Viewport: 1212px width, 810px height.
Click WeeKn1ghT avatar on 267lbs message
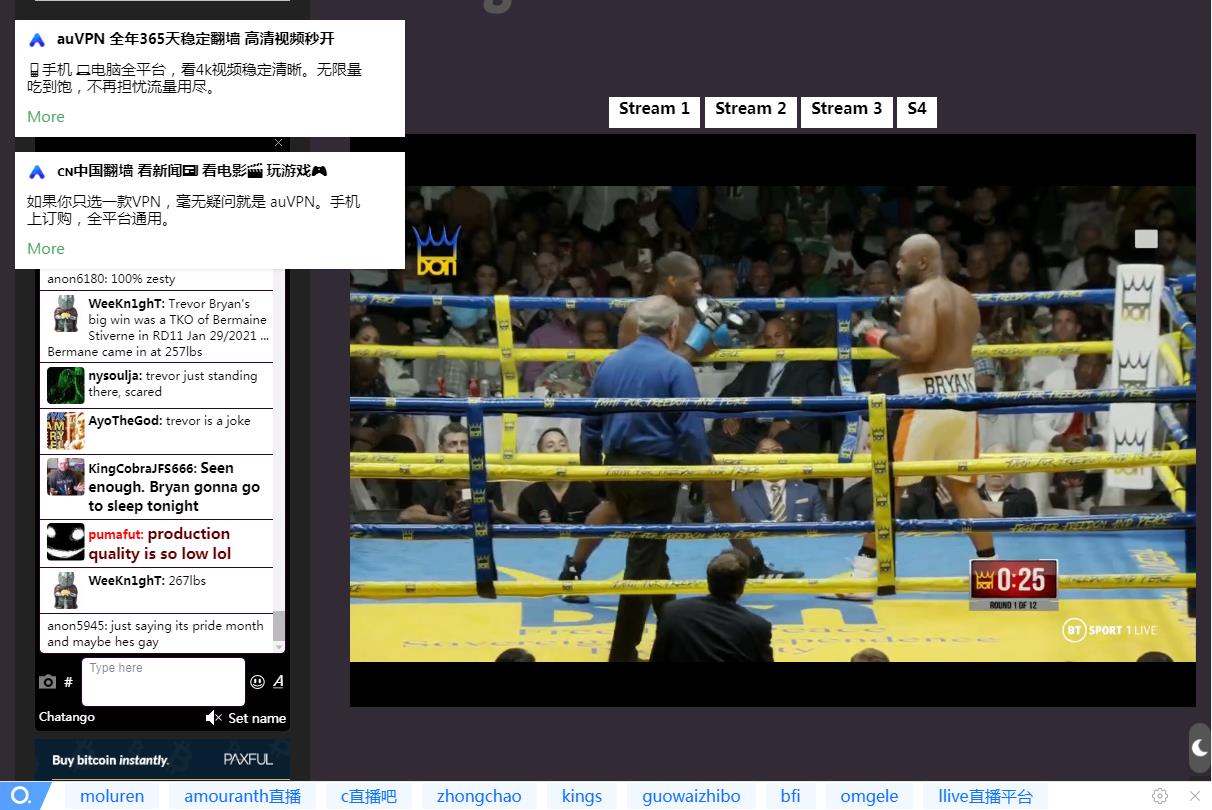[x=66, y=590]
